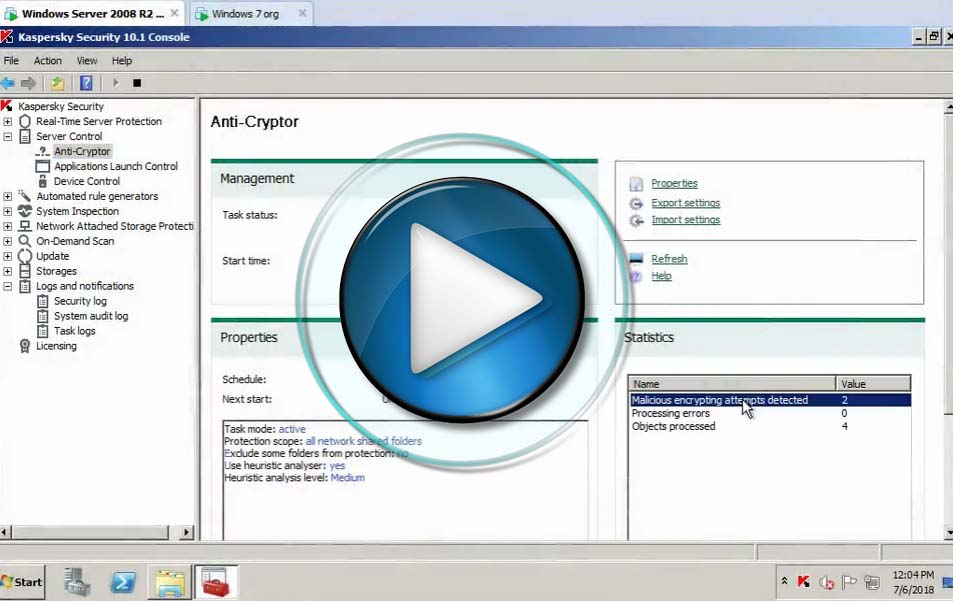Click the Name column header
953x601 pixels.
pos(732,384)
